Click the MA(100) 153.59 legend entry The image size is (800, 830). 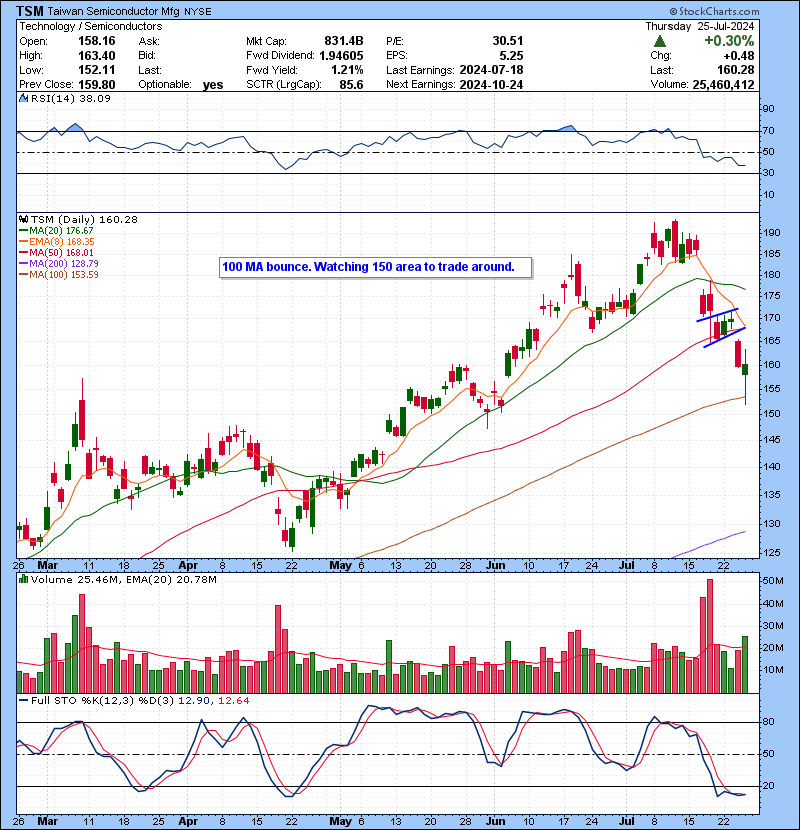[x=59, y=274]
